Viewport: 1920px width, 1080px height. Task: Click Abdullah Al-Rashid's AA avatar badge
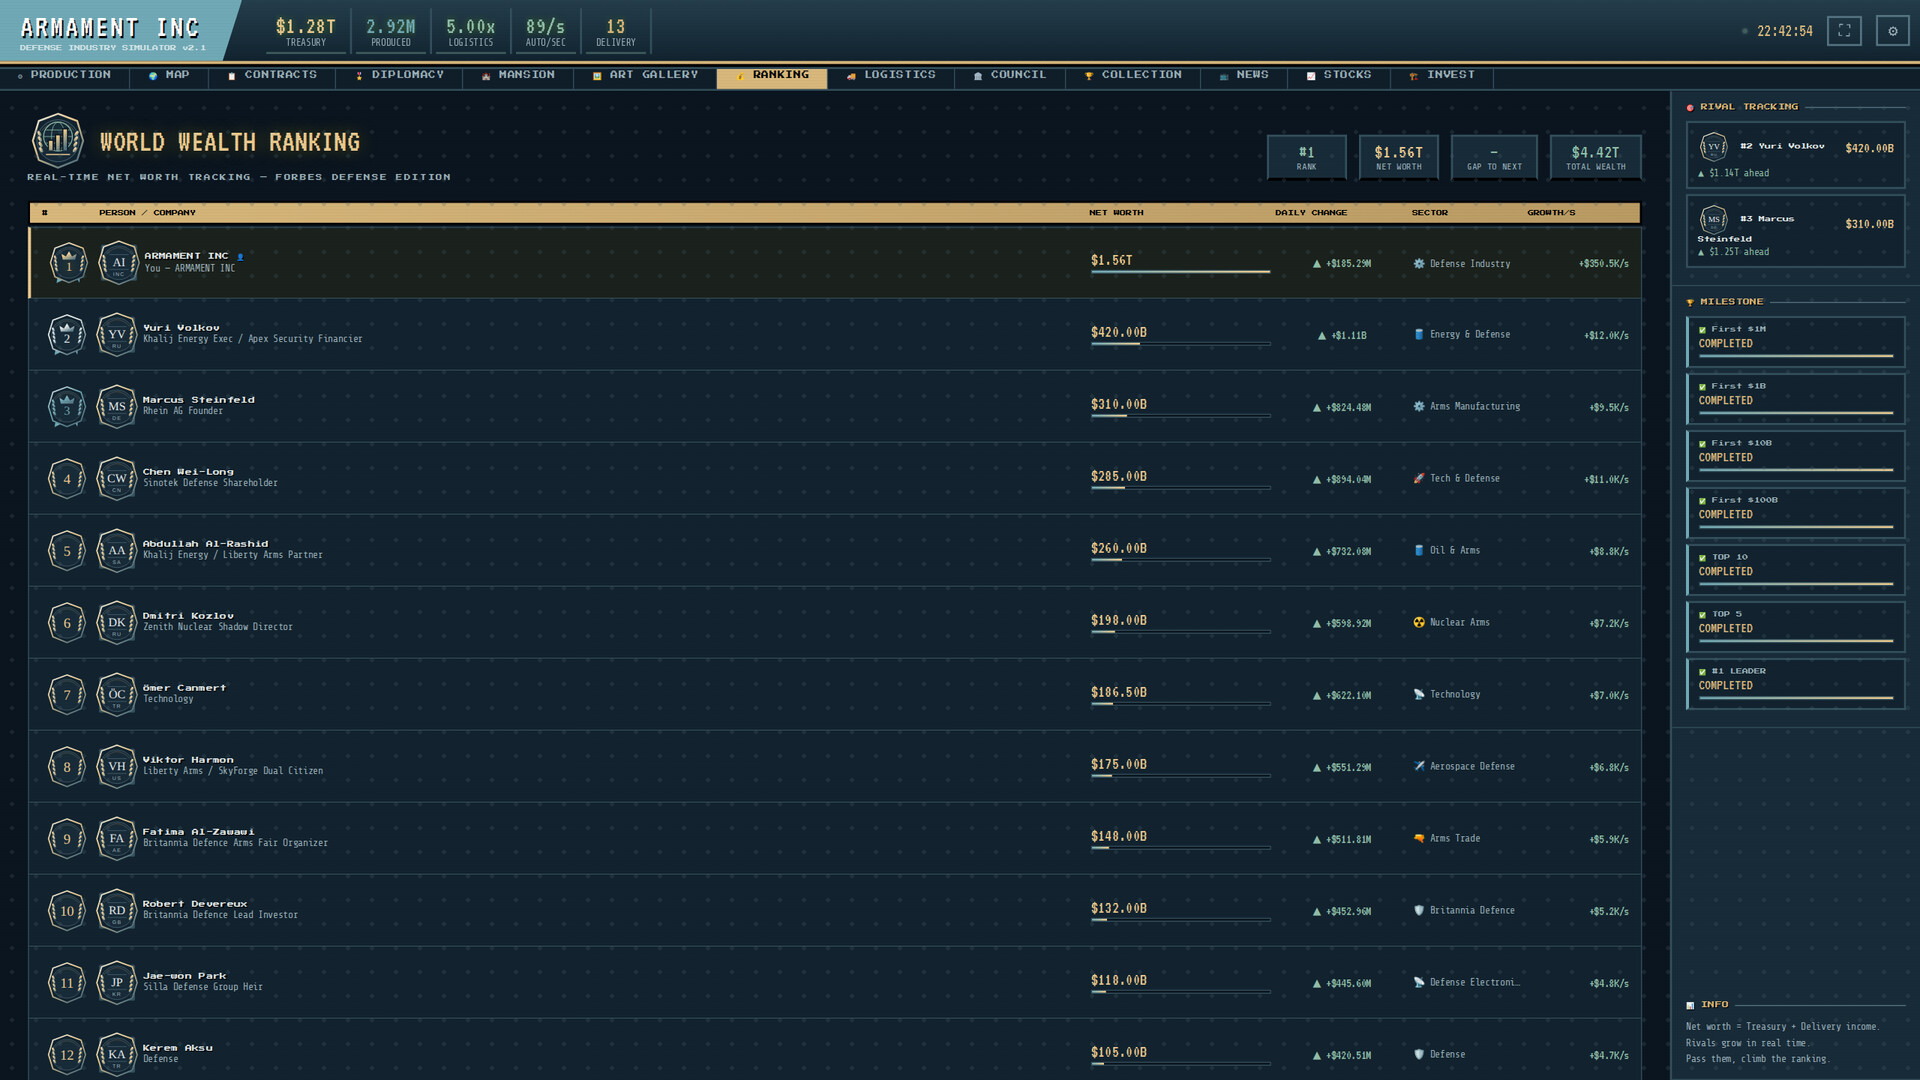tap(117, 551)
